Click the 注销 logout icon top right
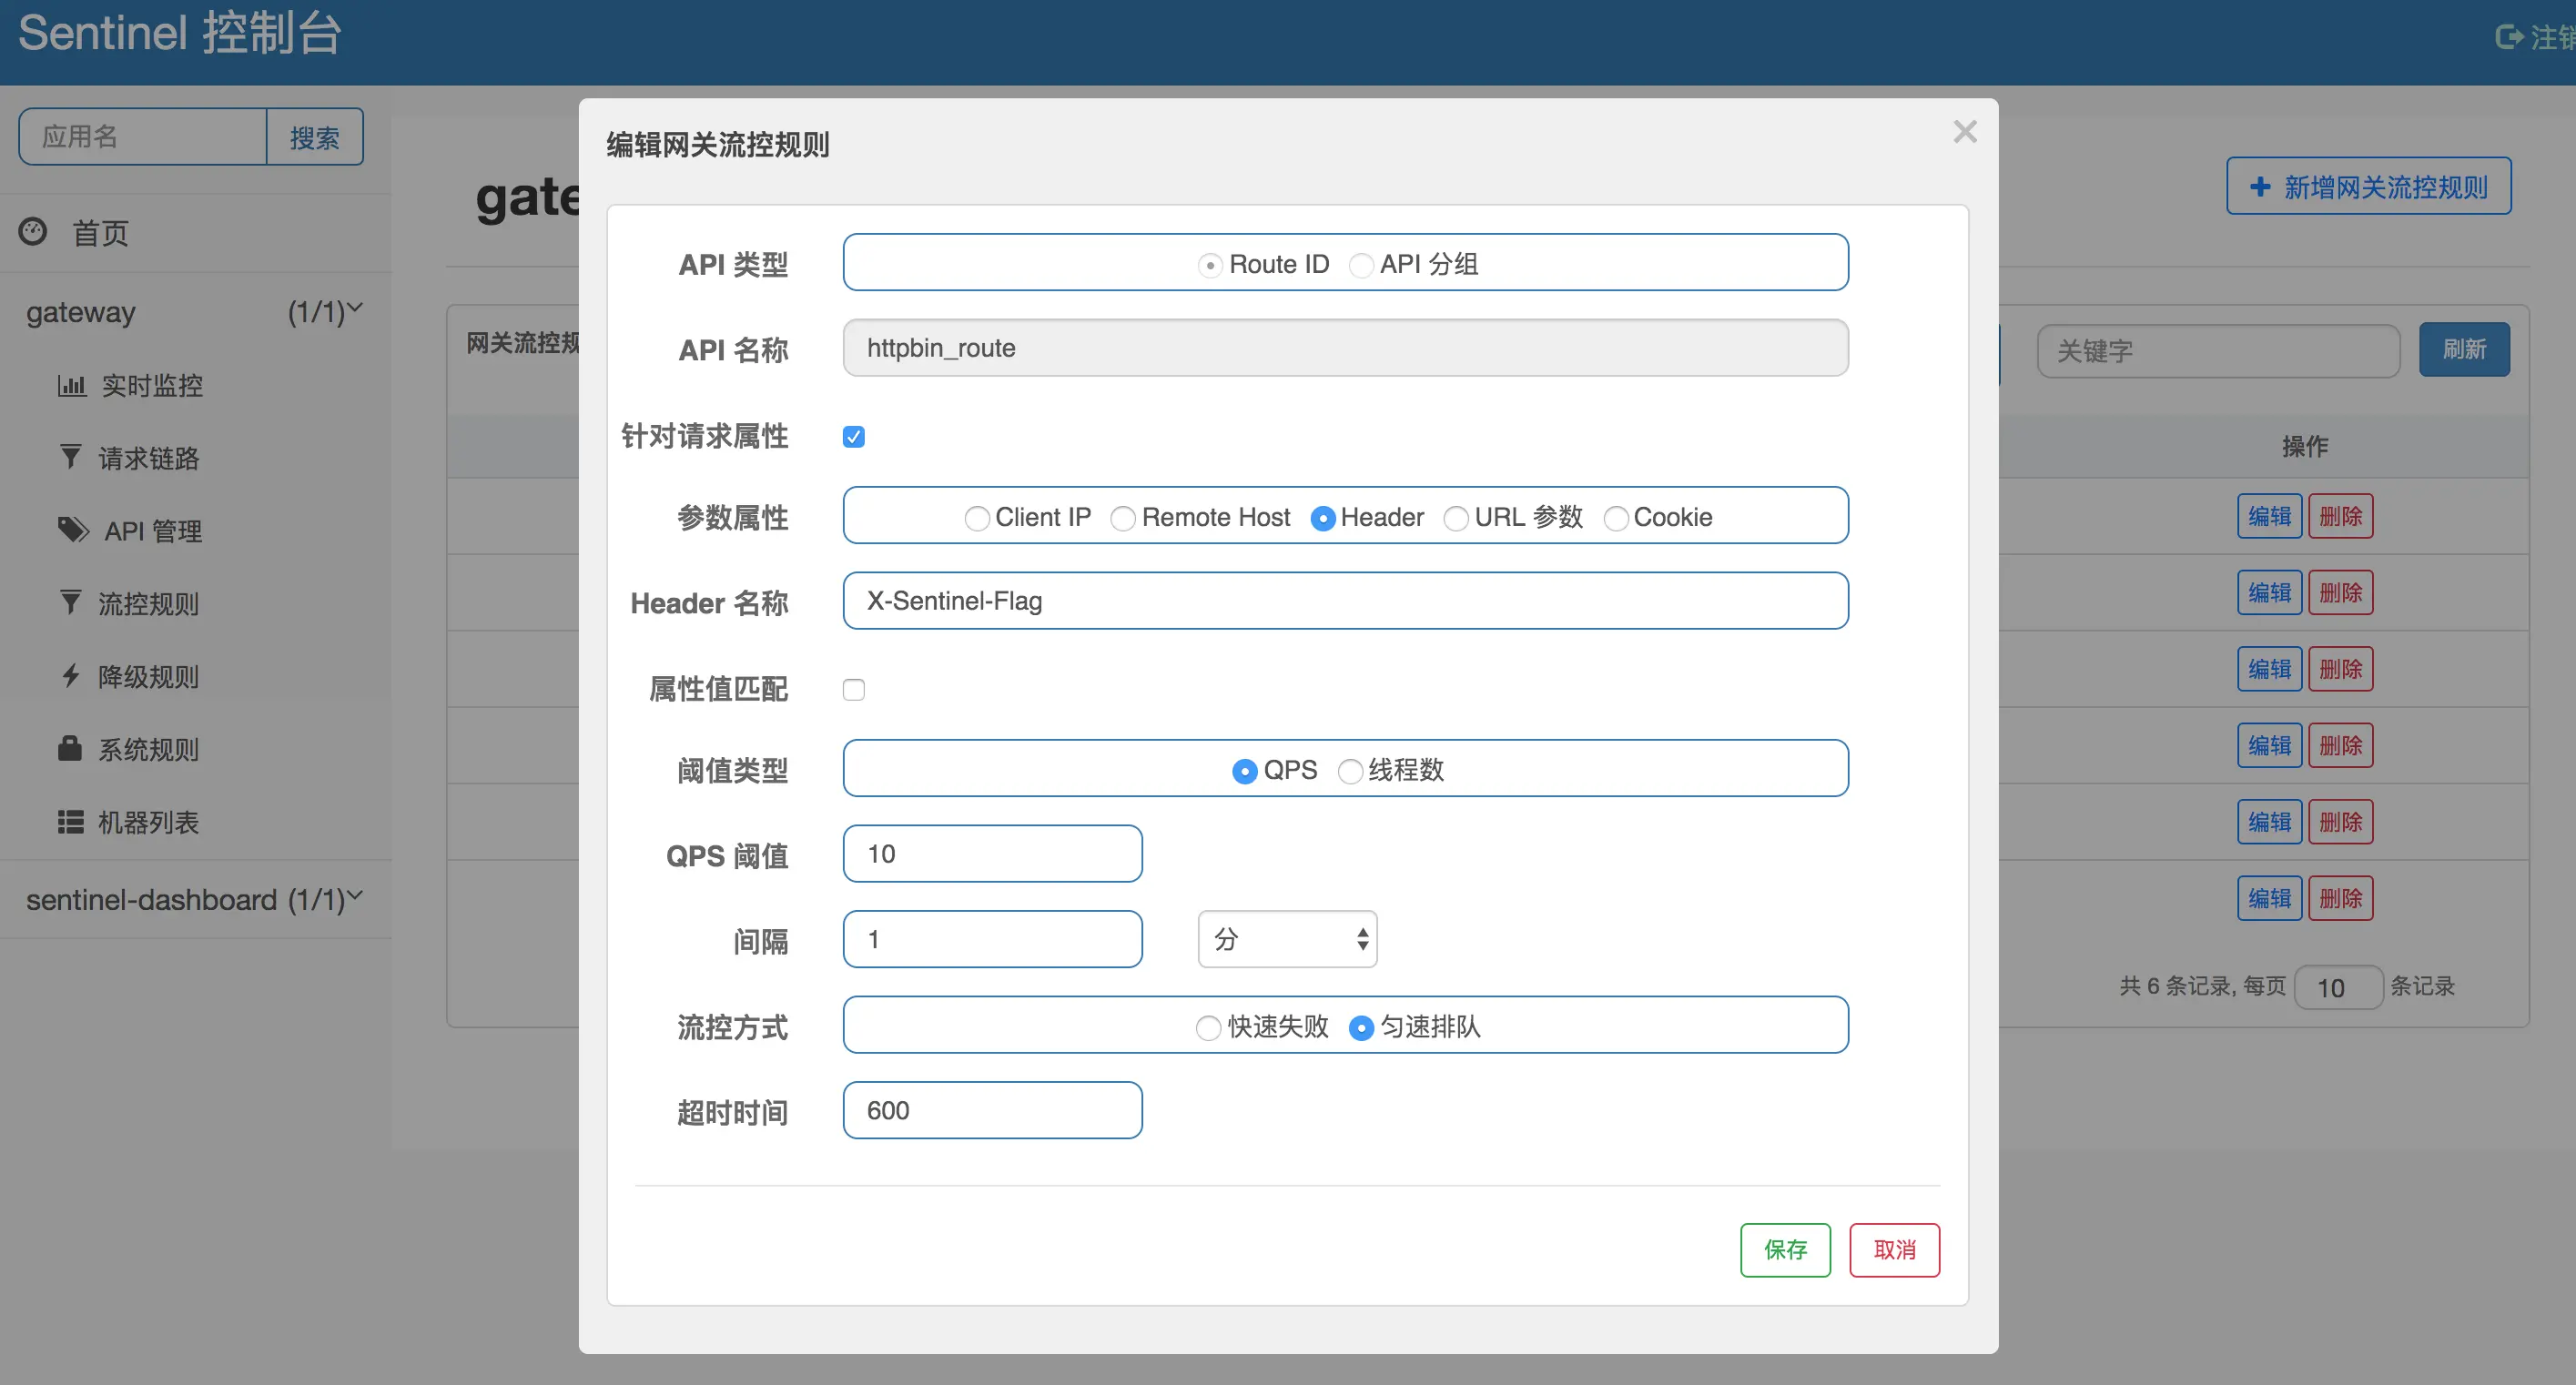 [x=2510, y=38]
